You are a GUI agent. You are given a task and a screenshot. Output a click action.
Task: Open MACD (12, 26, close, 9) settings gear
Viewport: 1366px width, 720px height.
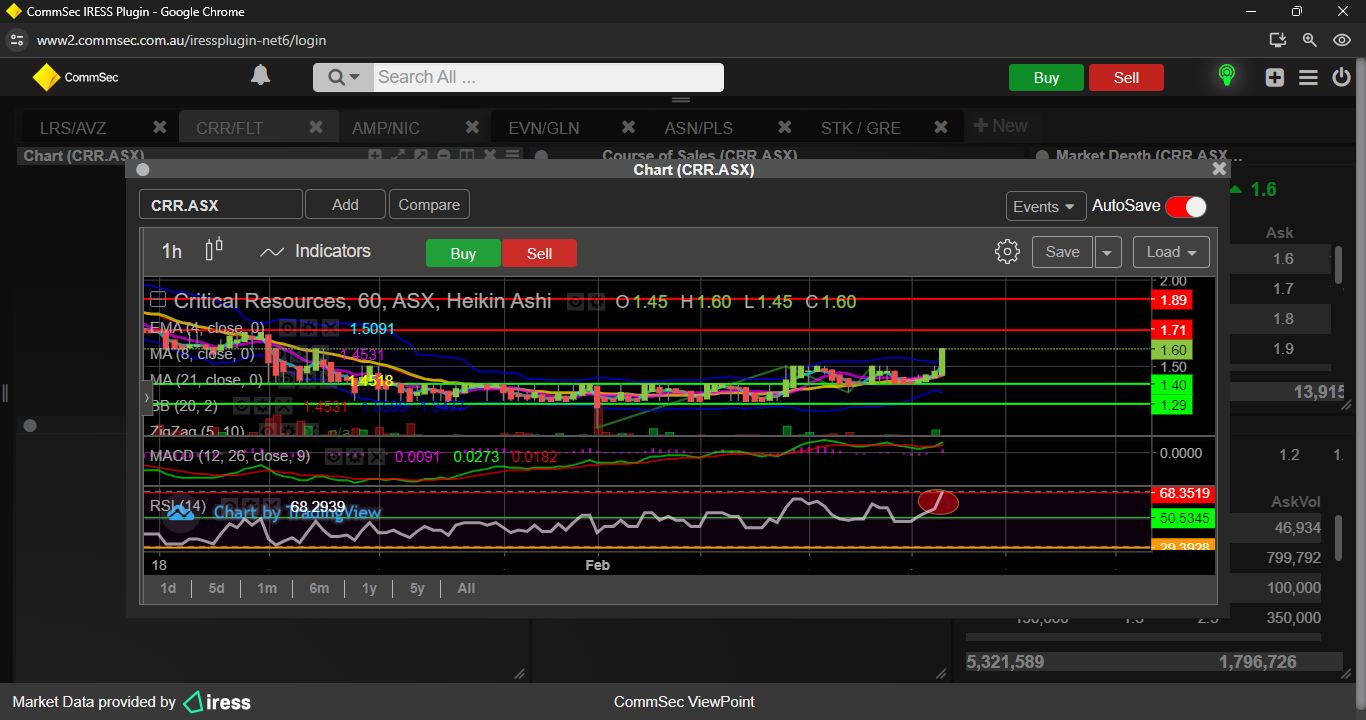coord(355,457)
